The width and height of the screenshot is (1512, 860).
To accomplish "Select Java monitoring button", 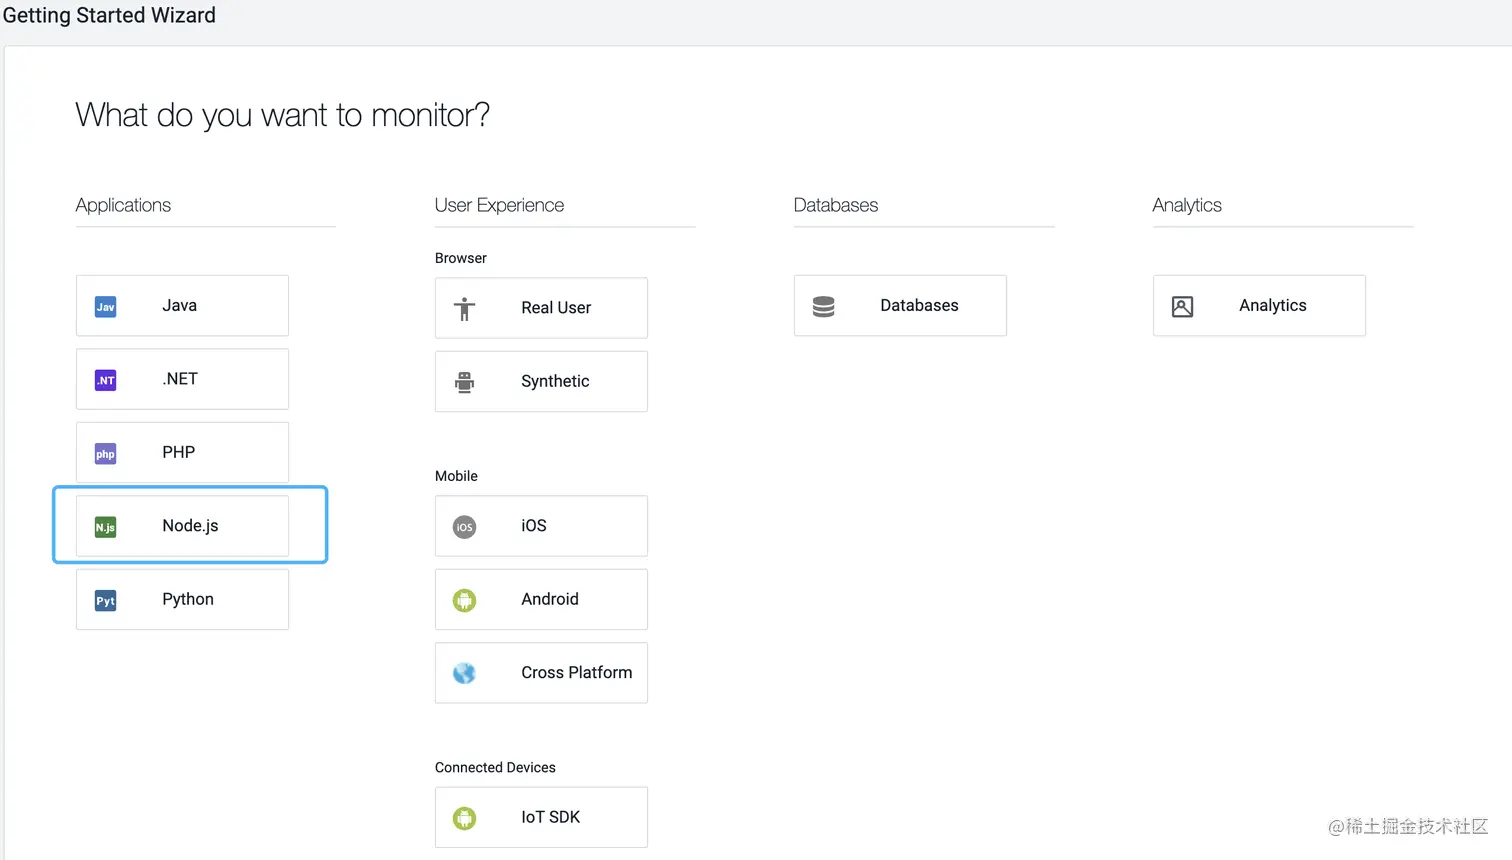I will [182, 306].
